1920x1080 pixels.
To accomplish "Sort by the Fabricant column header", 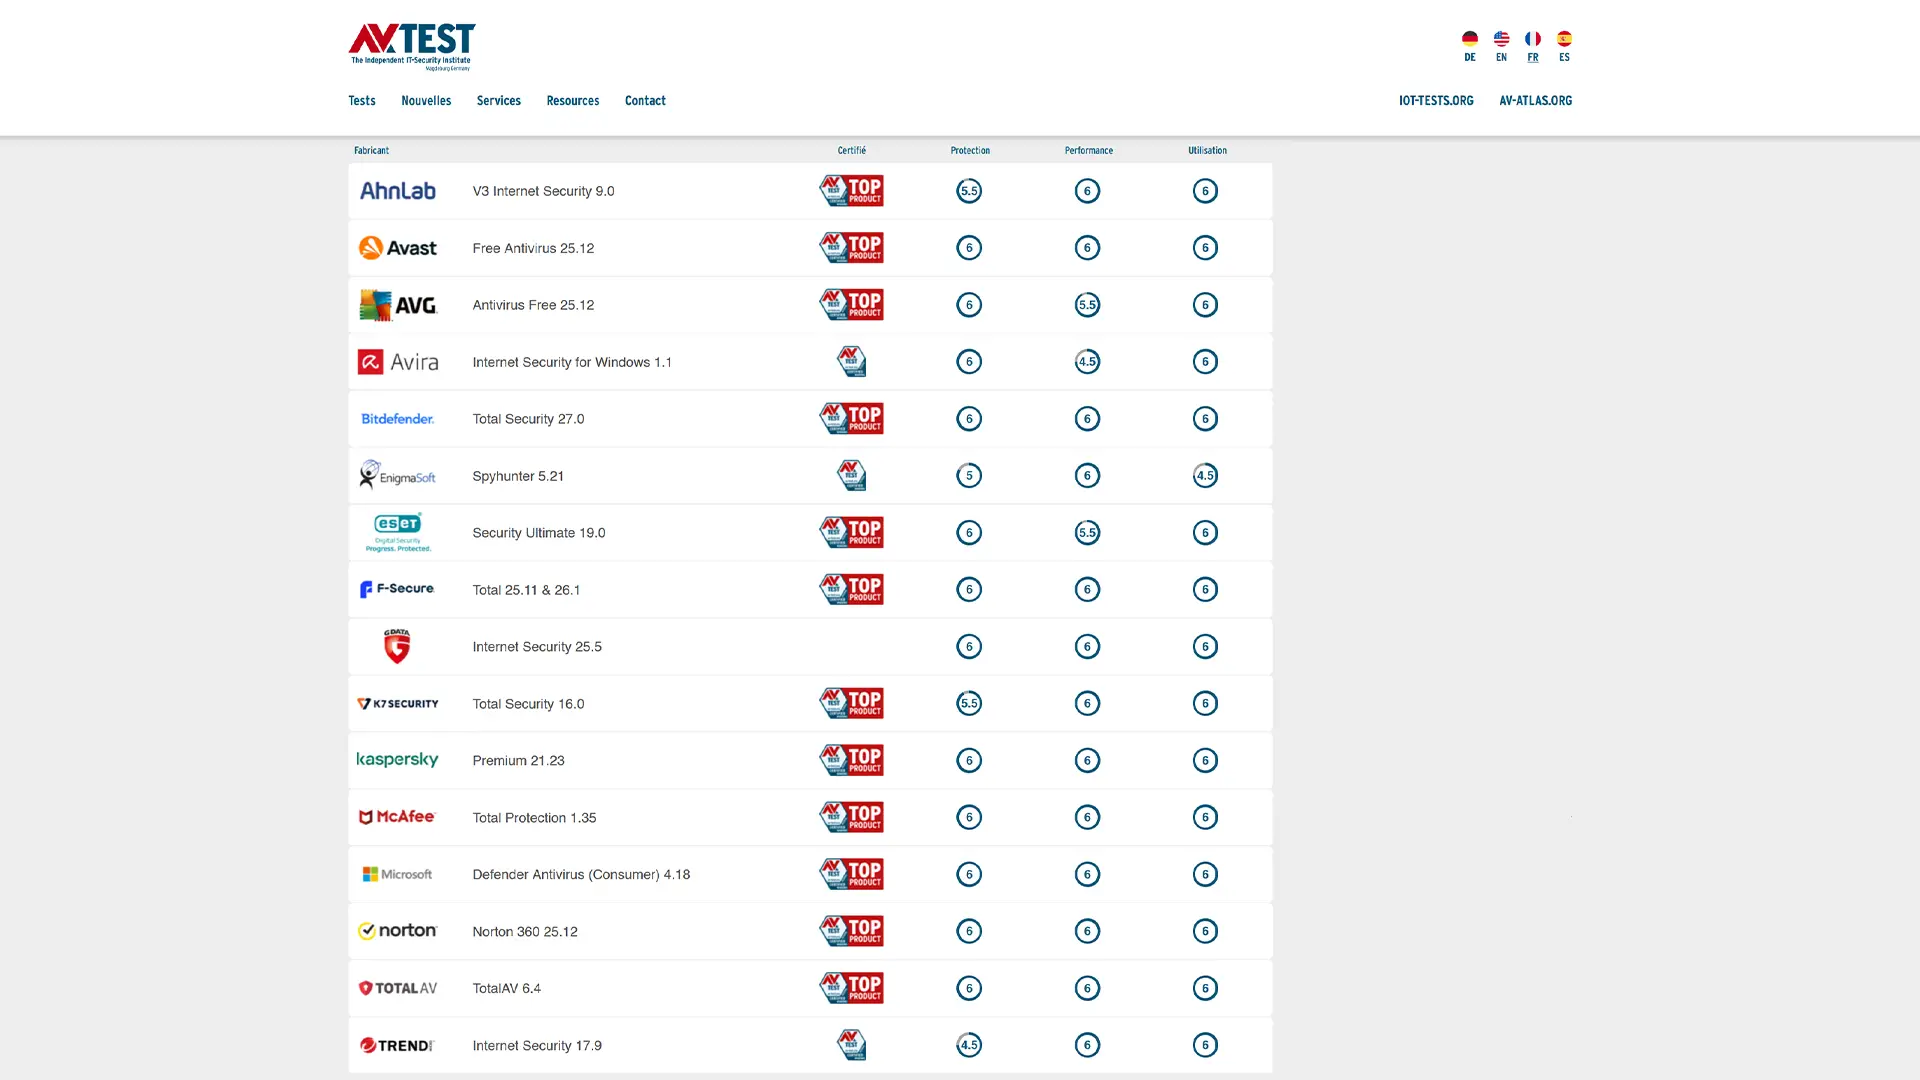I will (371, 151).
